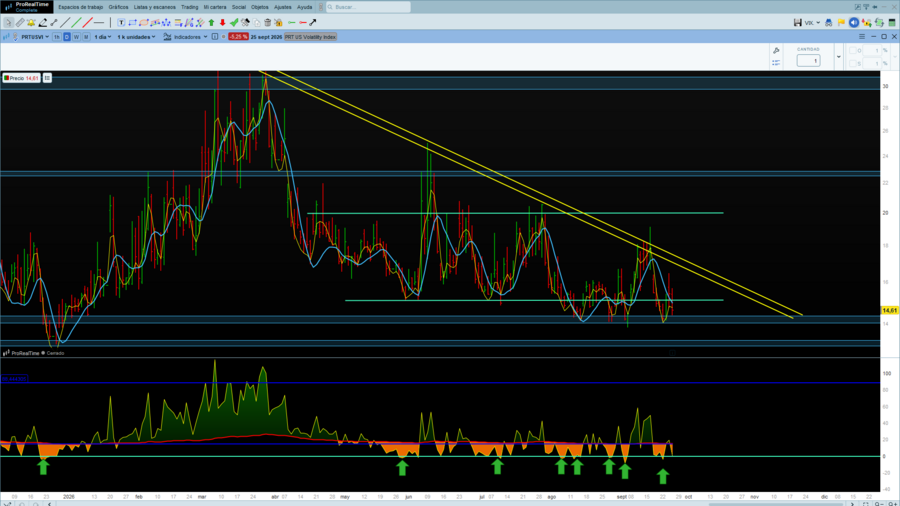900x506 pixels.
Task: Select the alert bell tool
Action: (x=31, y=22)
